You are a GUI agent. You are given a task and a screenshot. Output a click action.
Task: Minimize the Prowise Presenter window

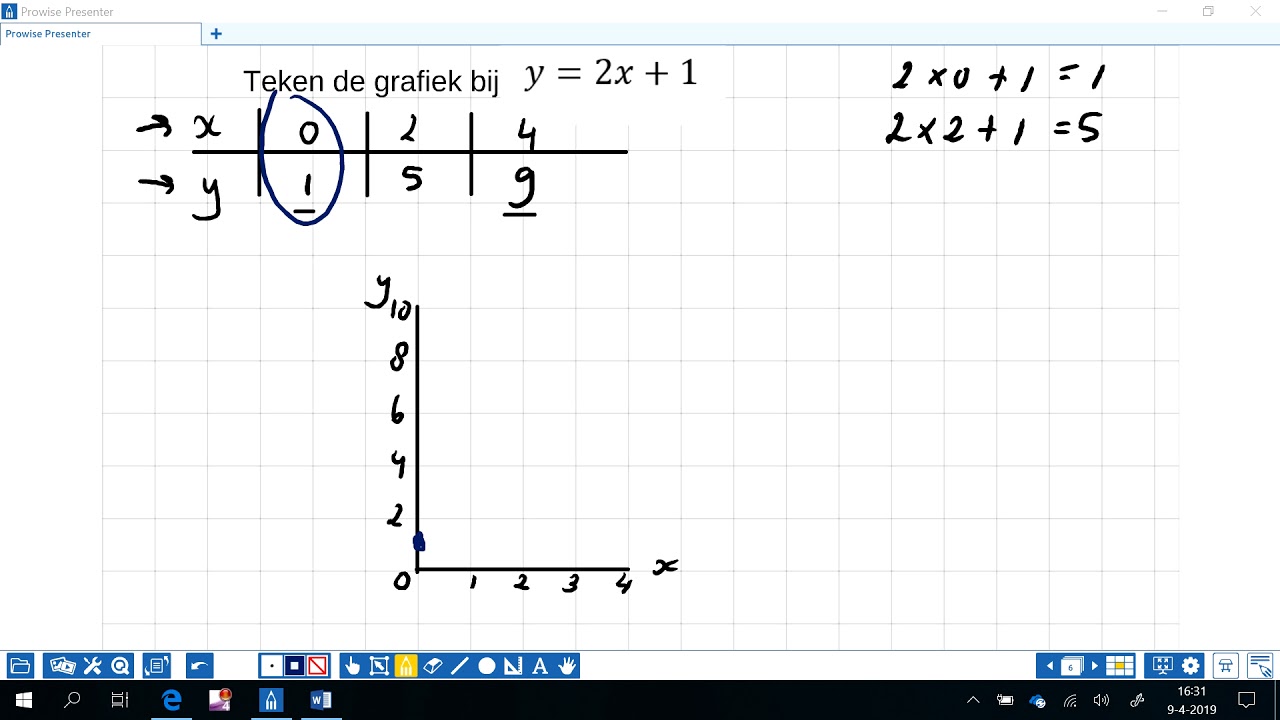coord(1162,12)
